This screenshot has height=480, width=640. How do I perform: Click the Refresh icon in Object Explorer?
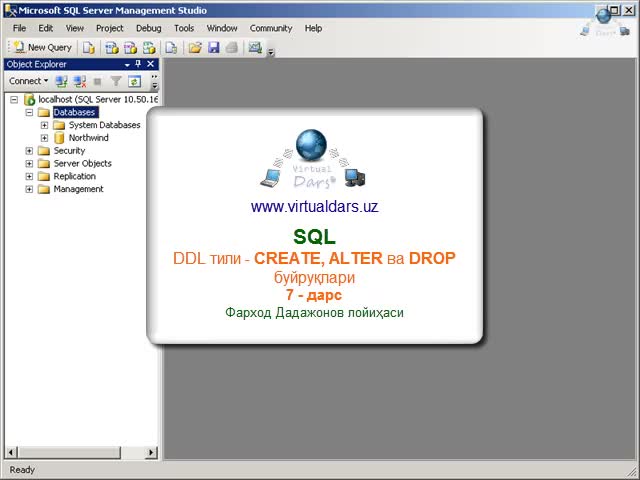(134, 81)
